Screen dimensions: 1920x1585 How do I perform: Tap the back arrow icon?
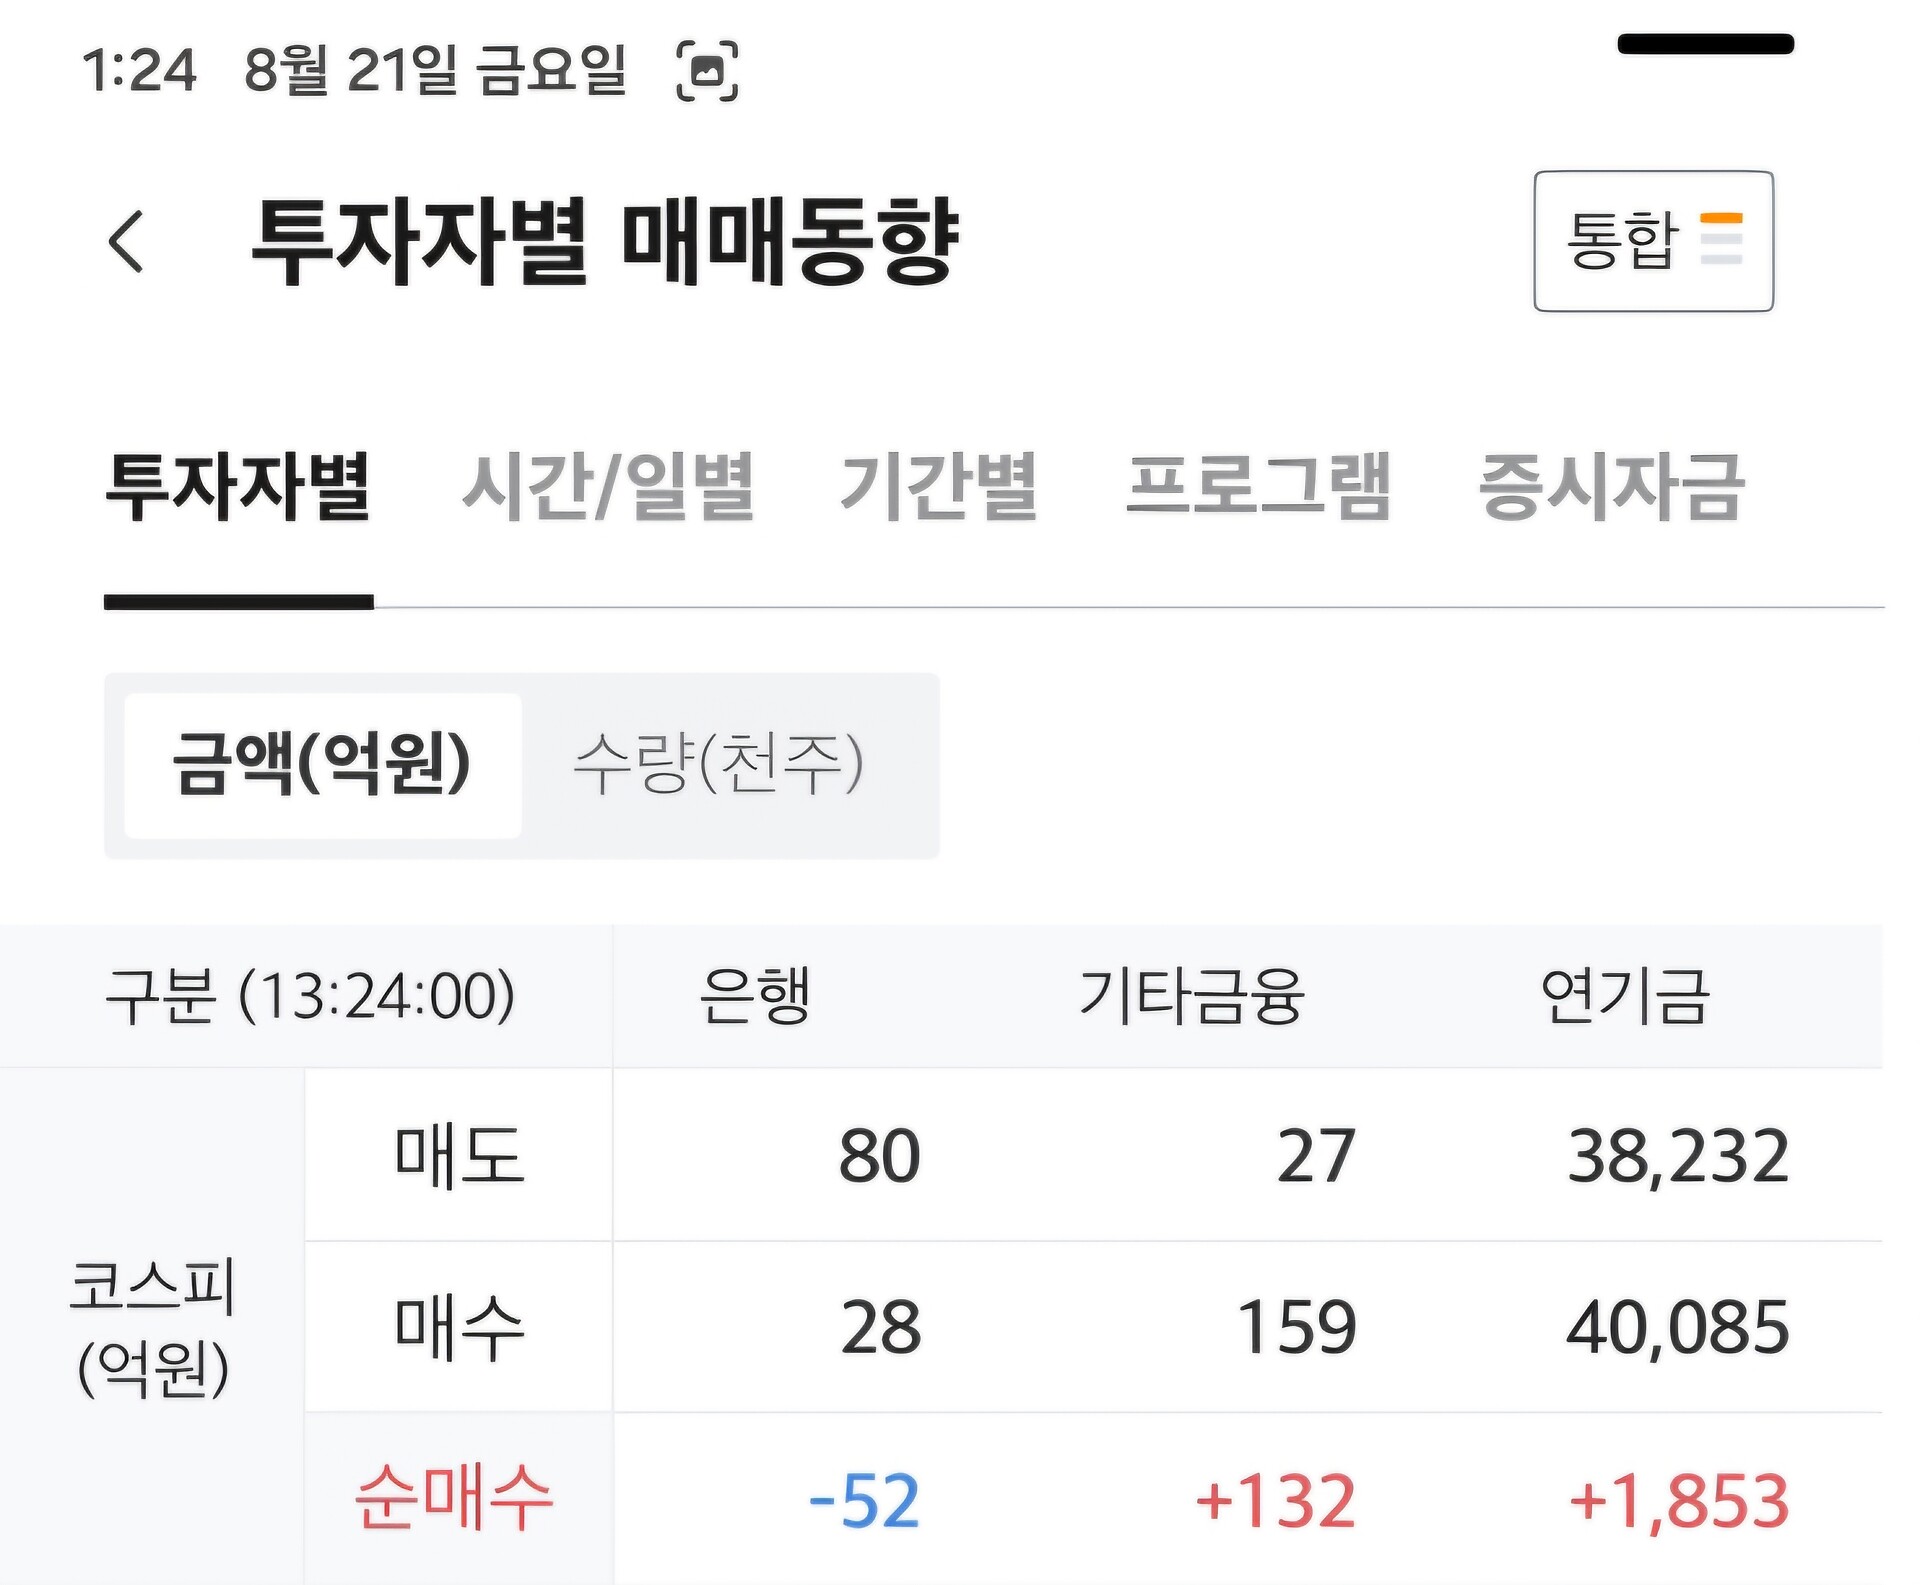pos(126,241)
